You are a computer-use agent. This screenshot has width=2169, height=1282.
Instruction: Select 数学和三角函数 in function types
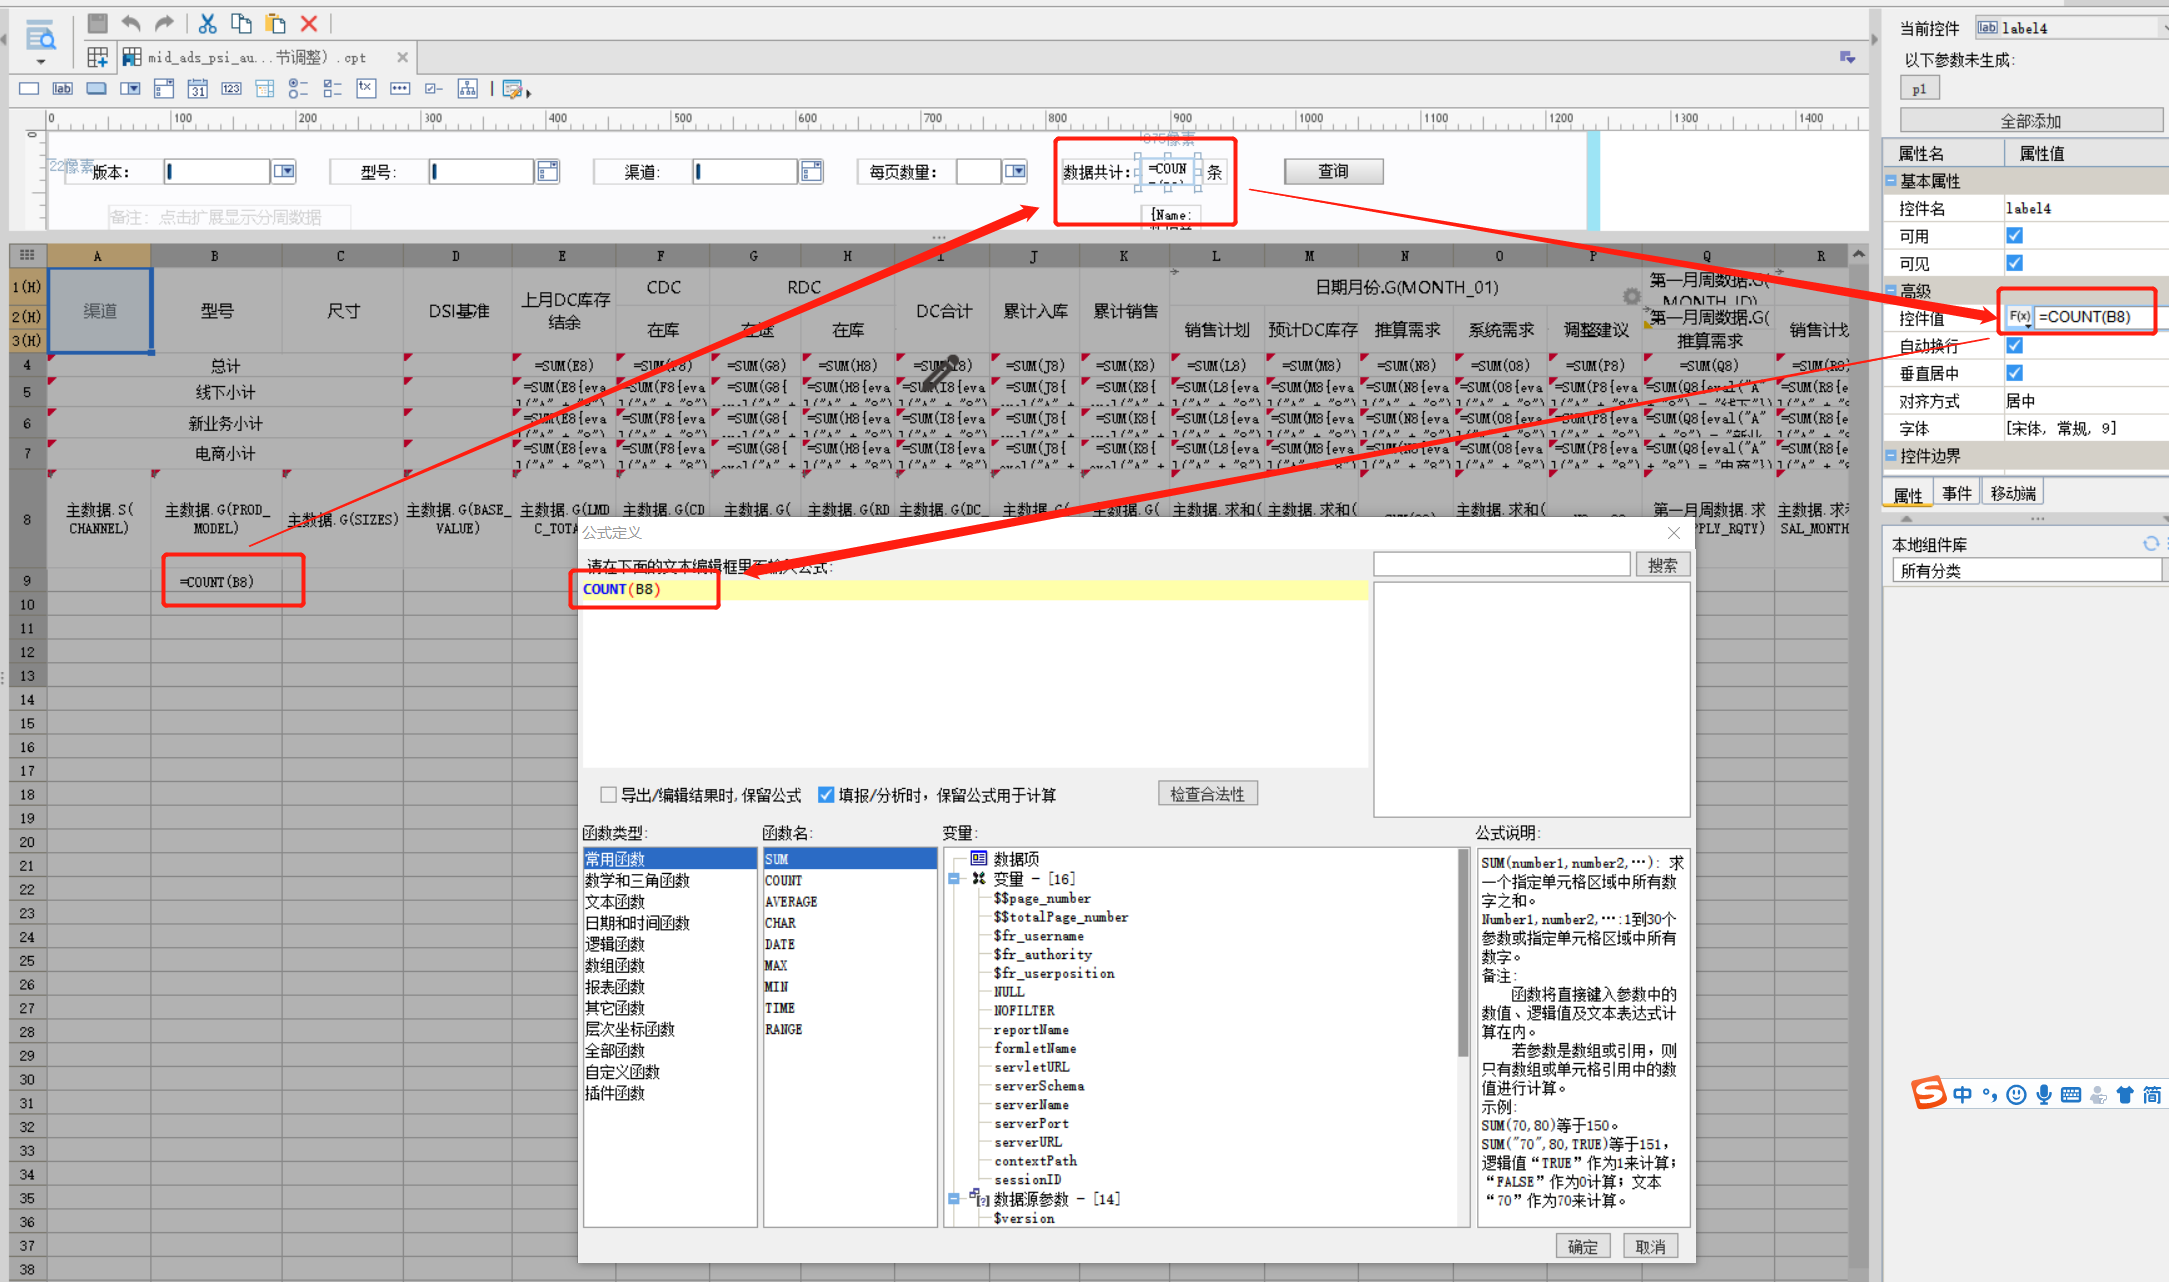tap(637, 880)
